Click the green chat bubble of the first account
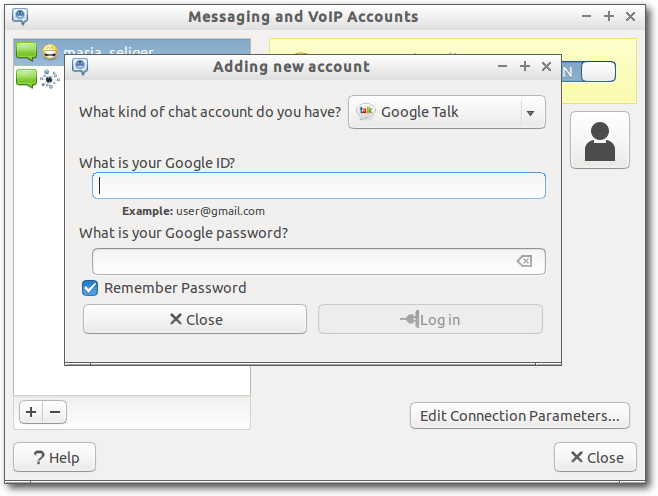The image size is (658, 496). (26, 52)
